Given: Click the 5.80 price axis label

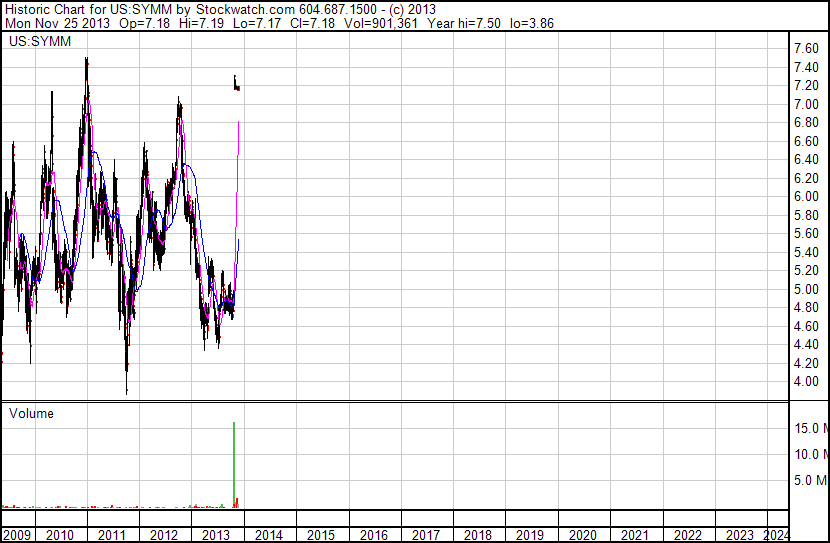Looking at the screenshot, I should pyautogui.click(x=806, y=215).
